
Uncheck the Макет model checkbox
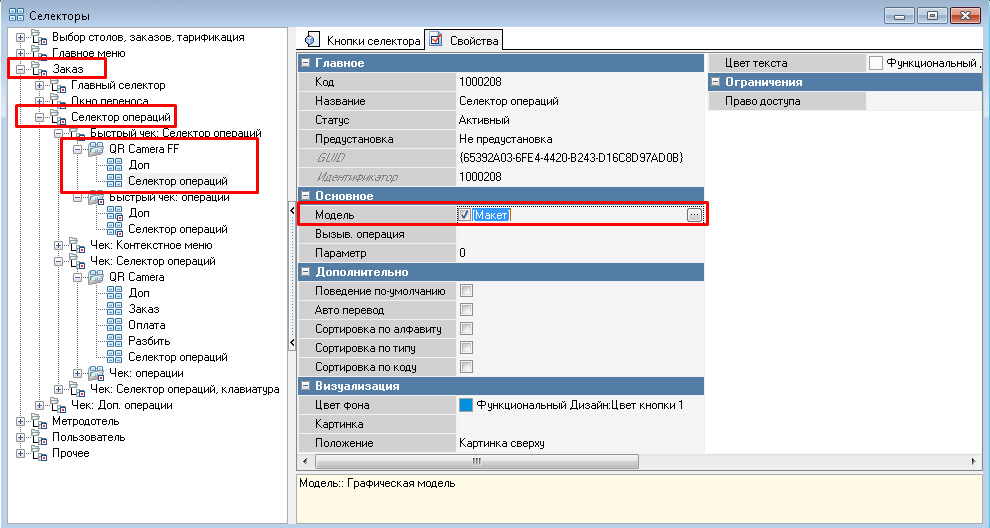[465, 215]
